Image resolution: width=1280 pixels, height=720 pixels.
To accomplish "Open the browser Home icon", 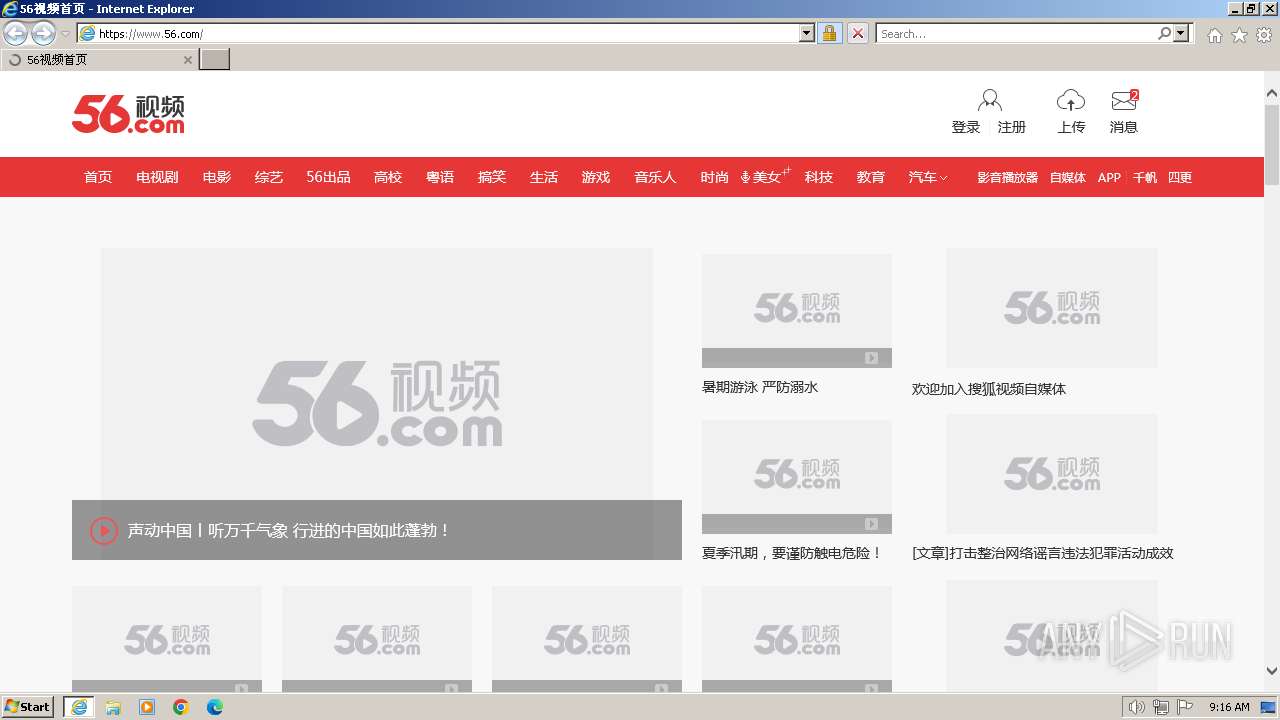I will [1214, 35].
